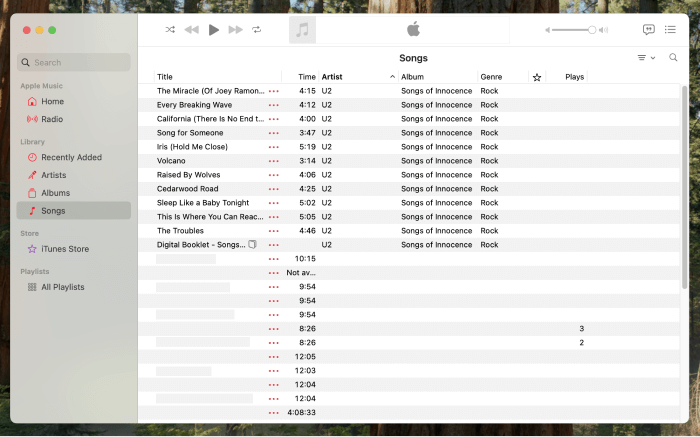Click the play count 2 cell

[x=581, y=343]
